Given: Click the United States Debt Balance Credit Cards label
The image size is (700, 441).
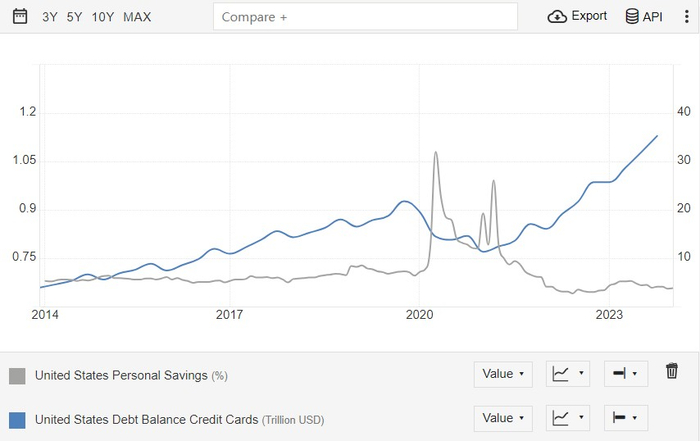Looking at the screenshot, I should [x=146, y=419].
